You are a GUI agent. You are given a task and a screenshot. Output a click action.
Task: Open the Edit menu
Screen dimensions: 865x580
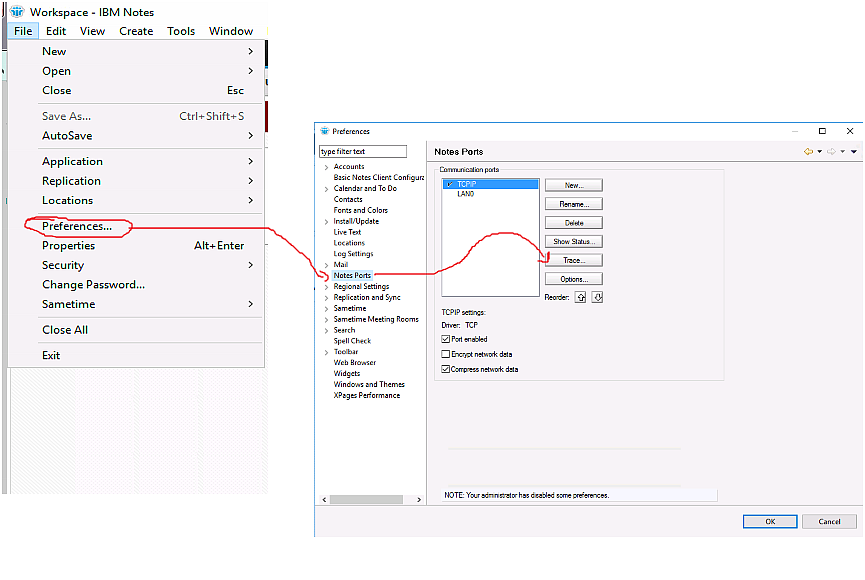56,31
